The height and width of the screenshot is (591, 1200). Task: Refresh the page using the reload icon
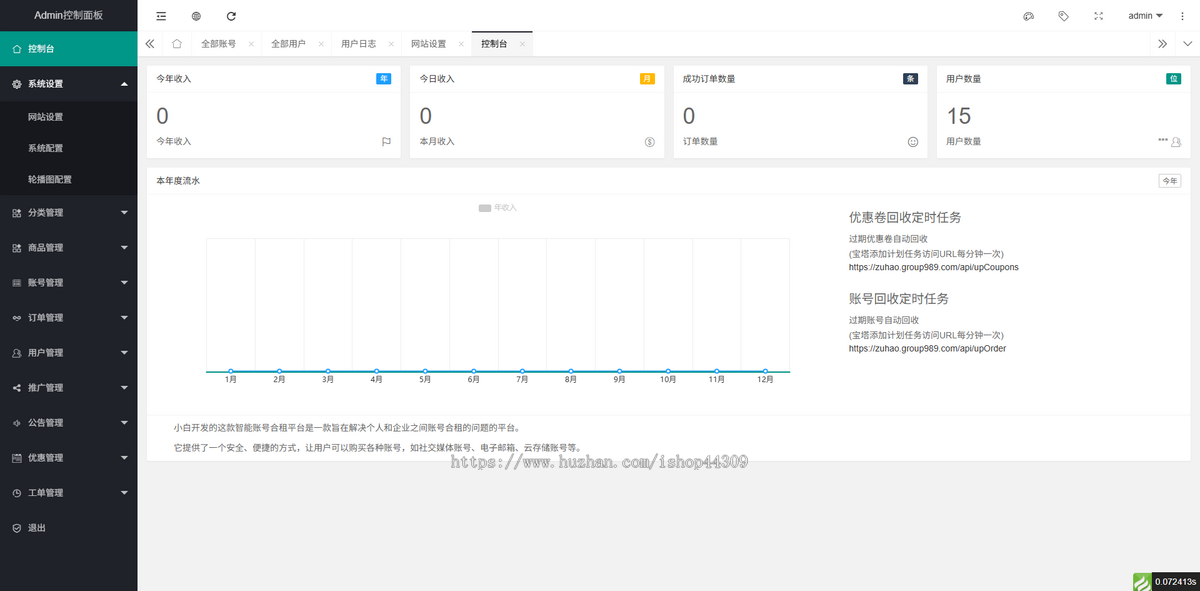231,16
